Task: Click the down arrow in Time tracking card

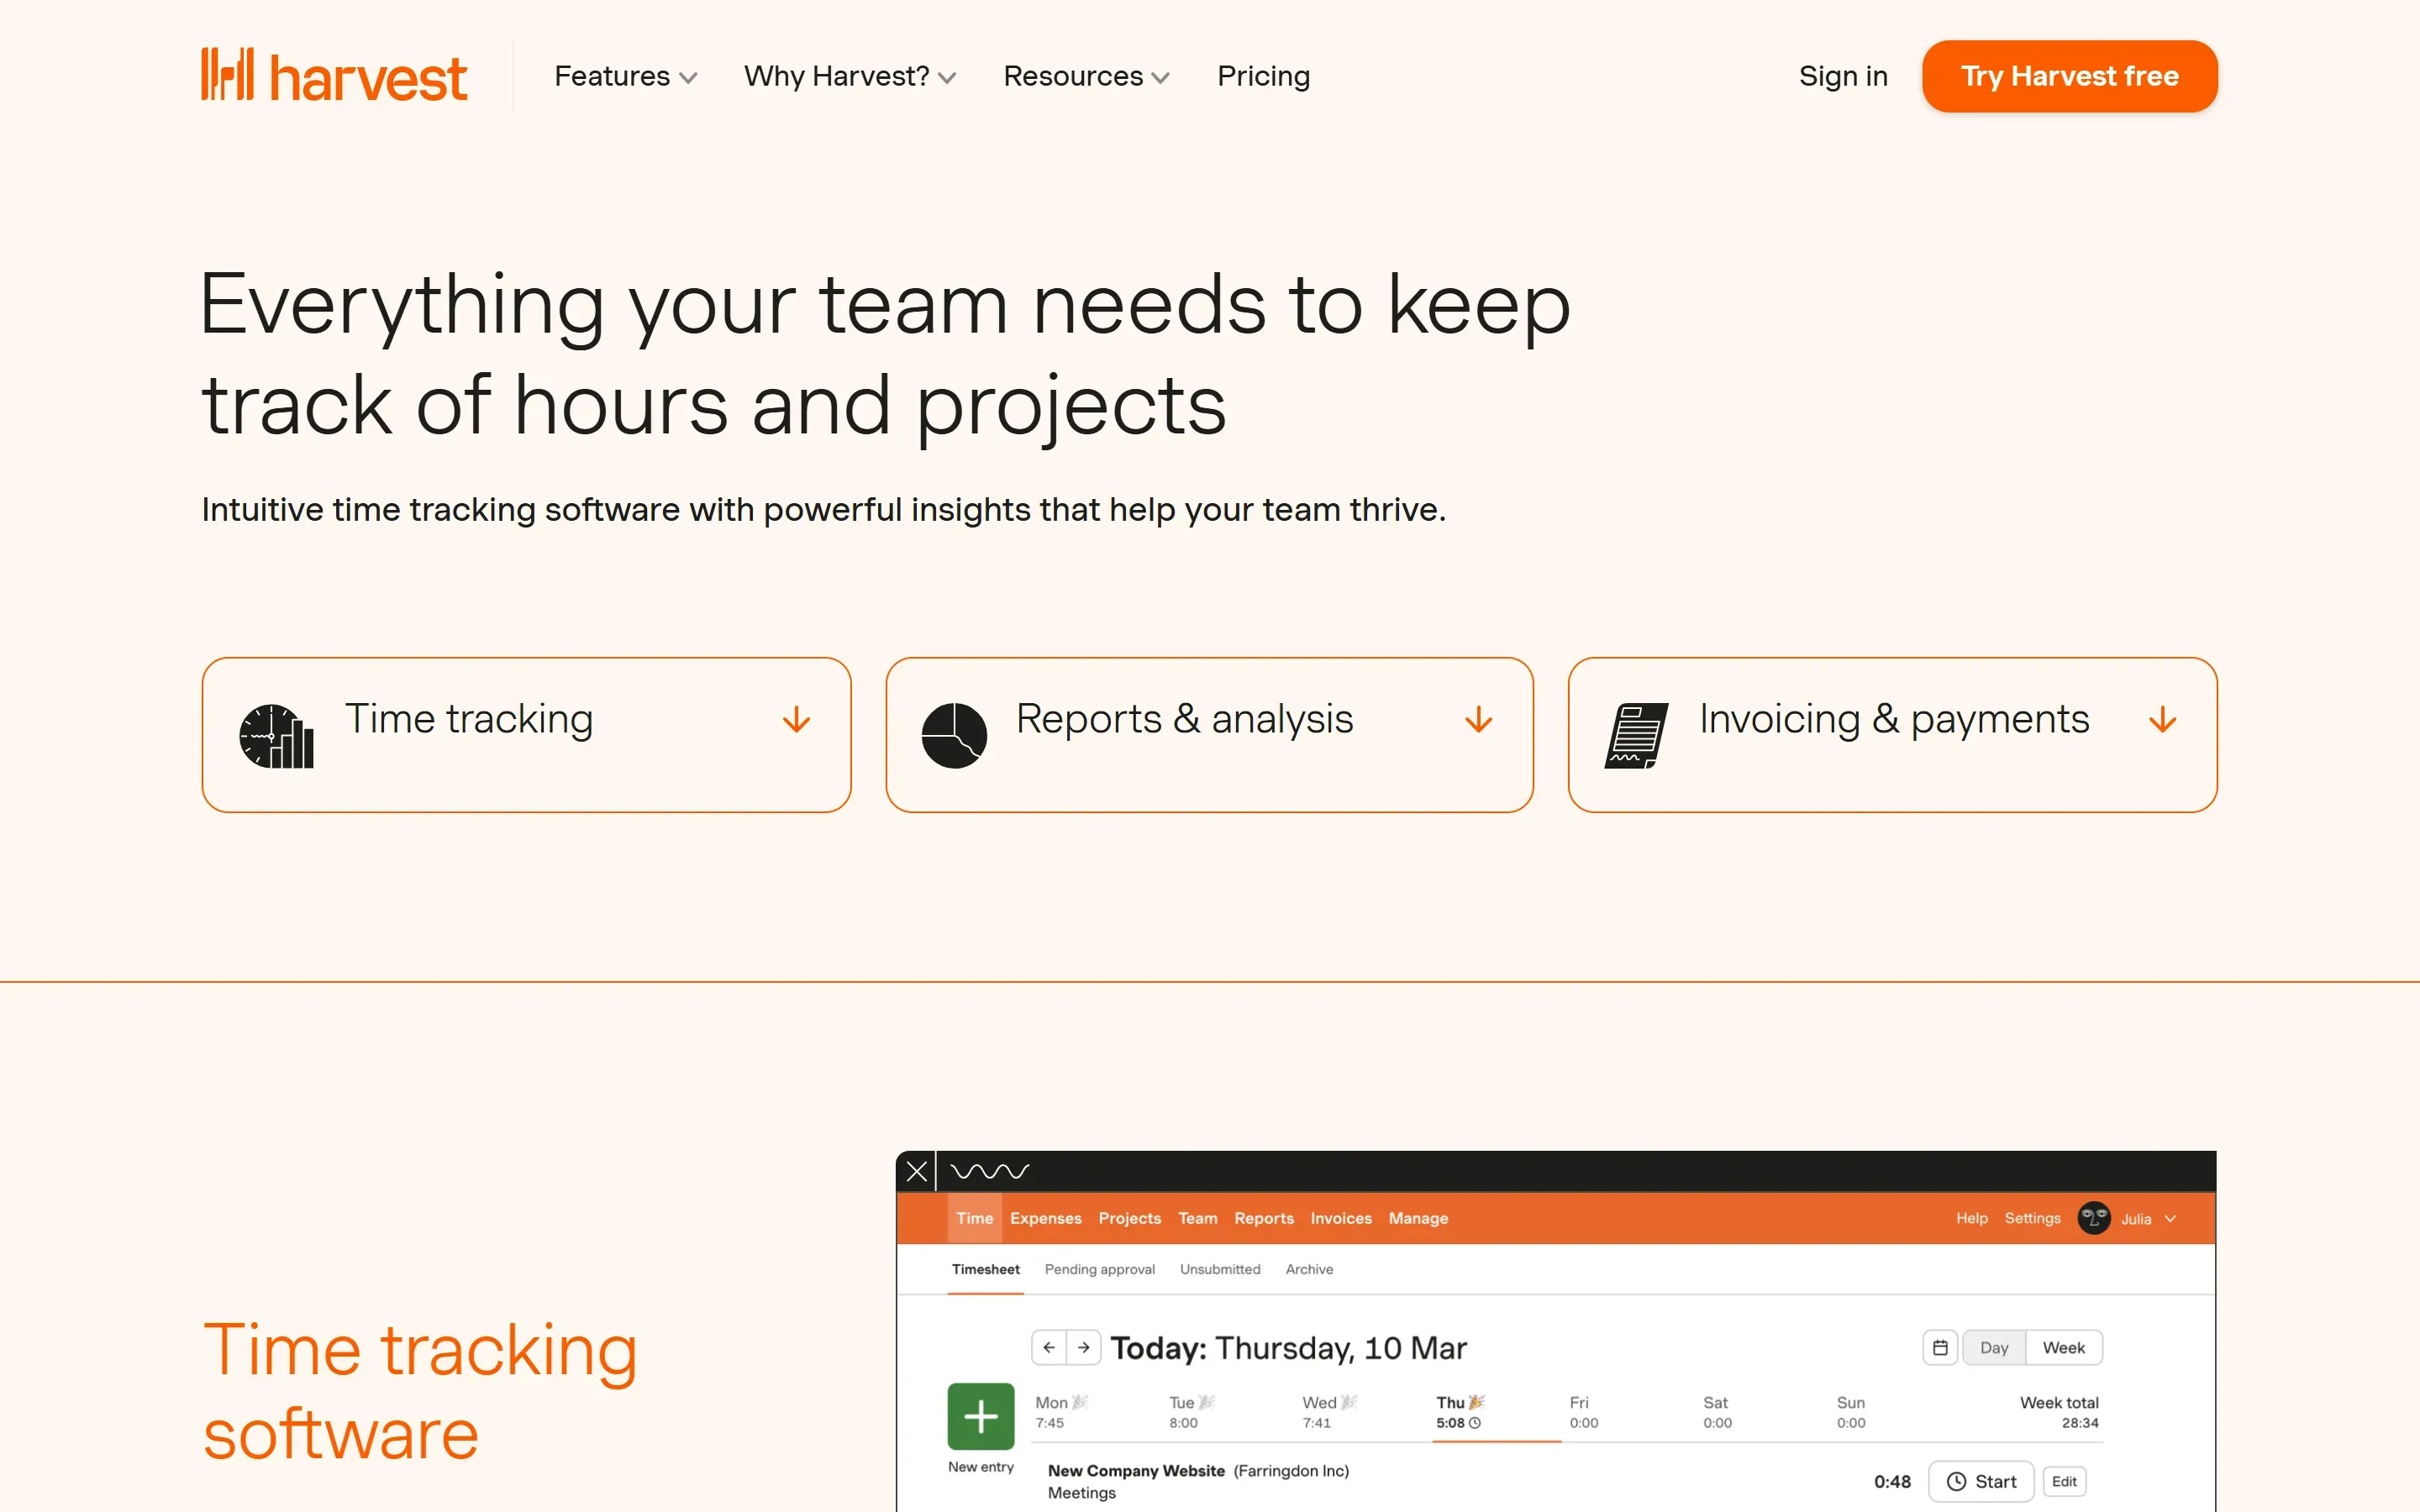Action: [796, 720]
